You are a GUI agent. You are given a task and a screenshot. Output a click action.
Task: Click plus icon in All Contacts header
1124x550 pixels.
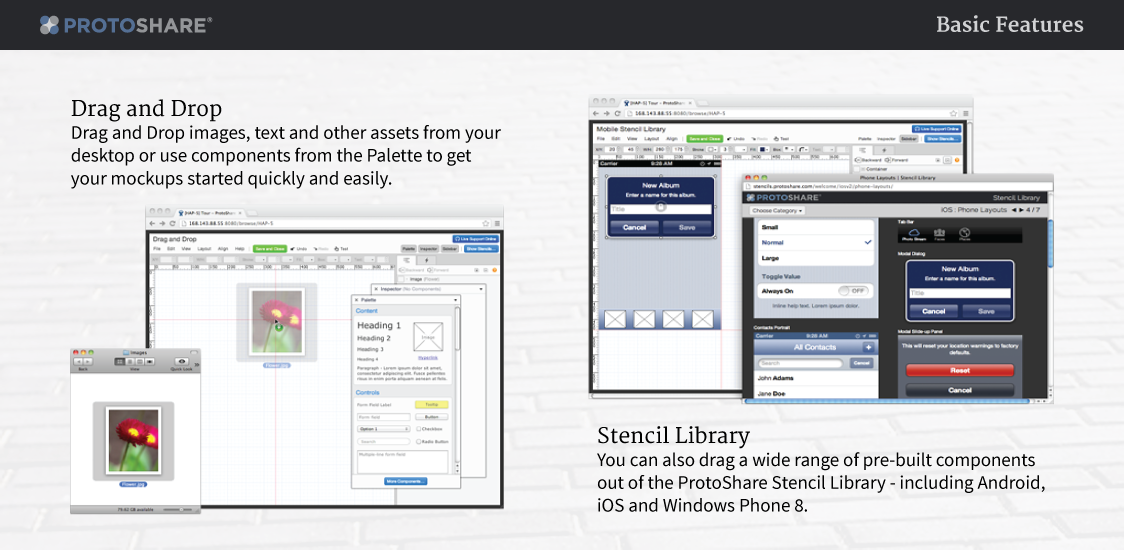pos(868,348)
